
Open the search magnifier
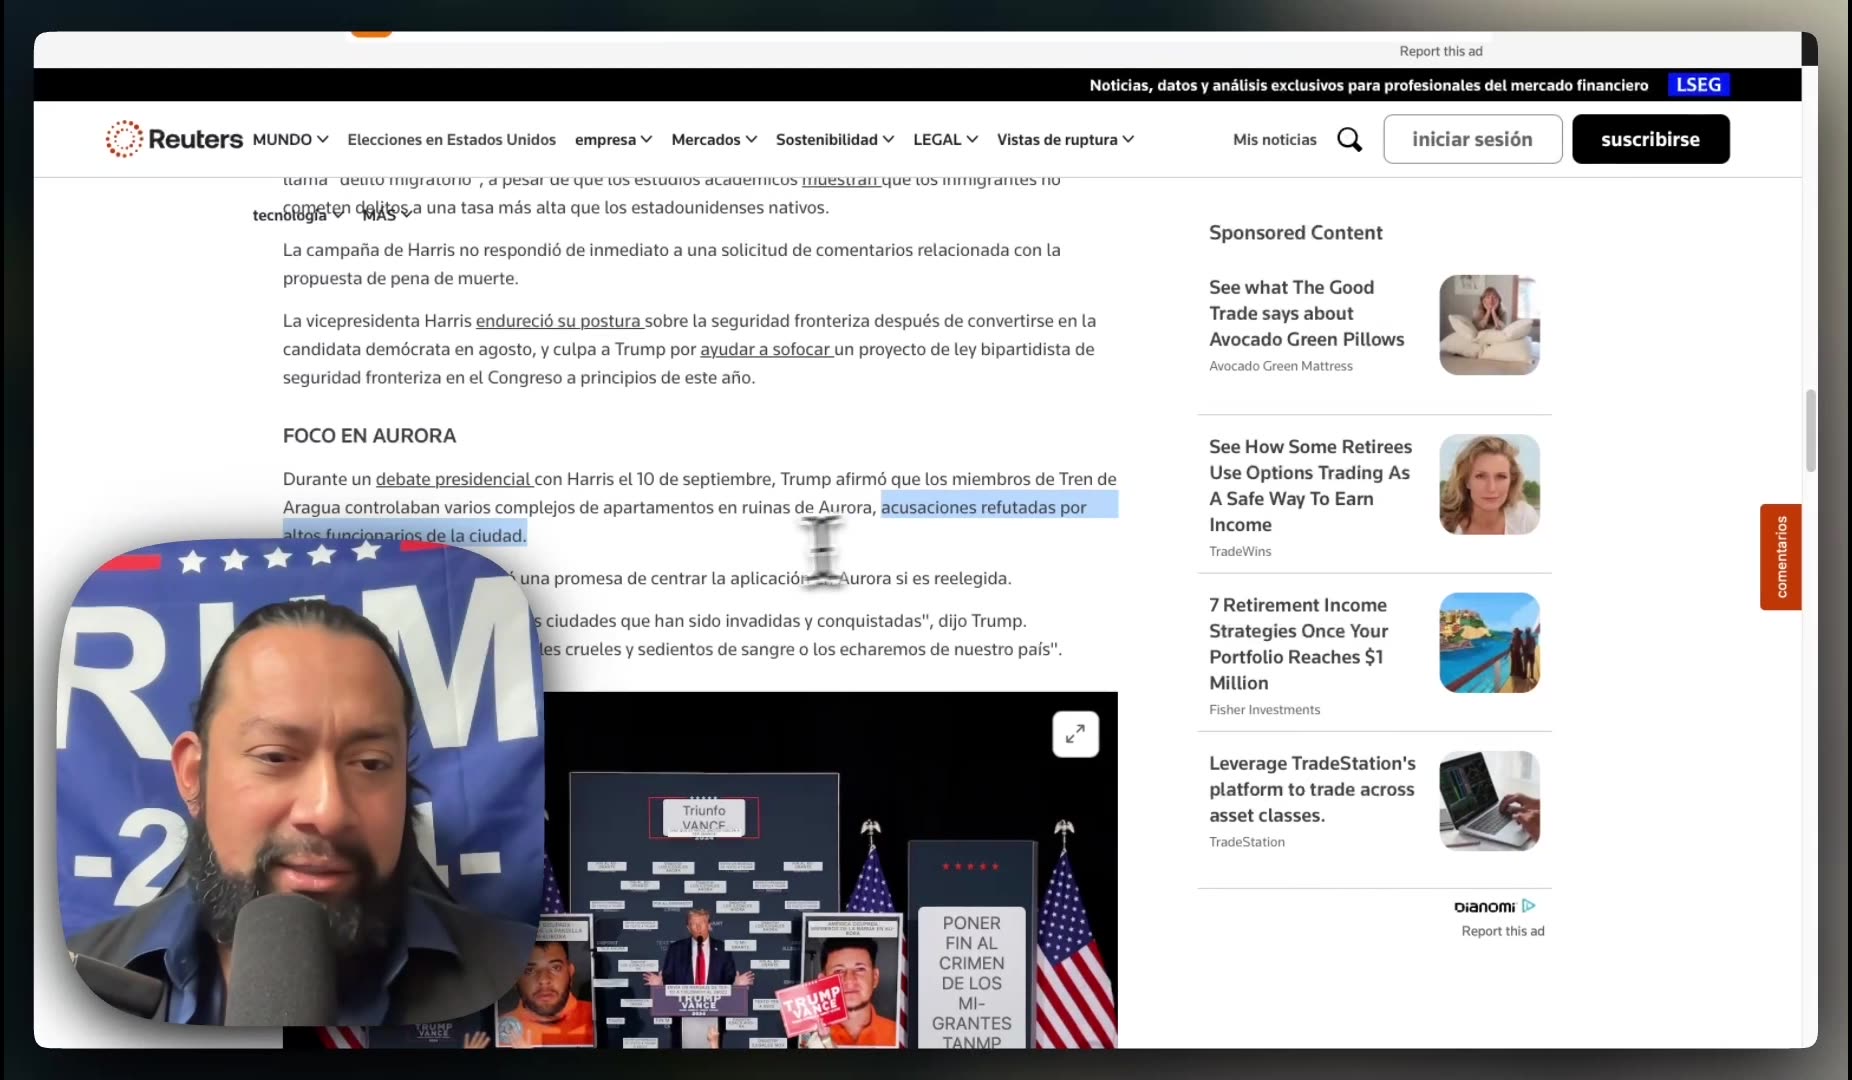tap(1350, 139)
